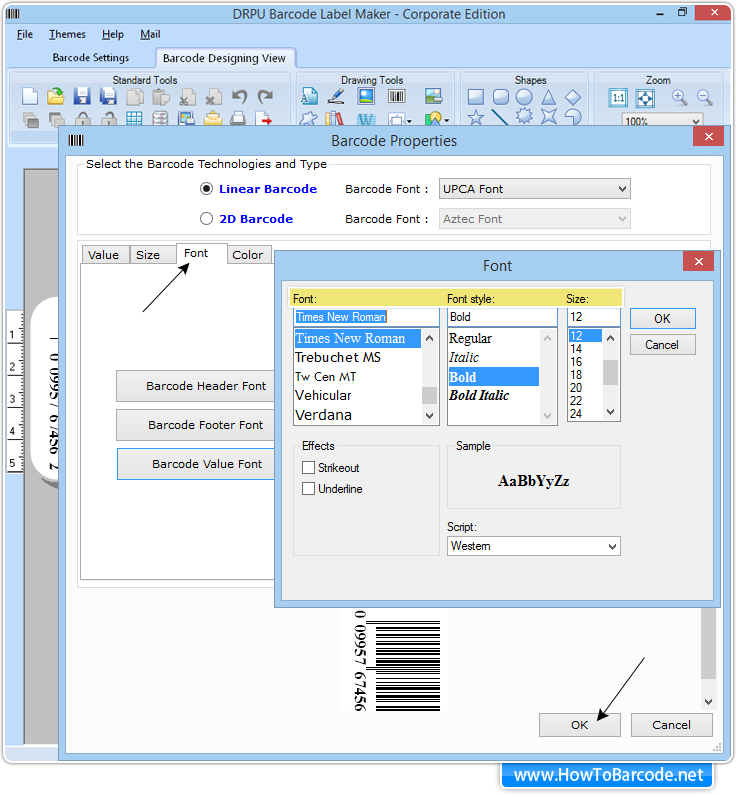Select the Triangle shape

[x=548, y=97]
